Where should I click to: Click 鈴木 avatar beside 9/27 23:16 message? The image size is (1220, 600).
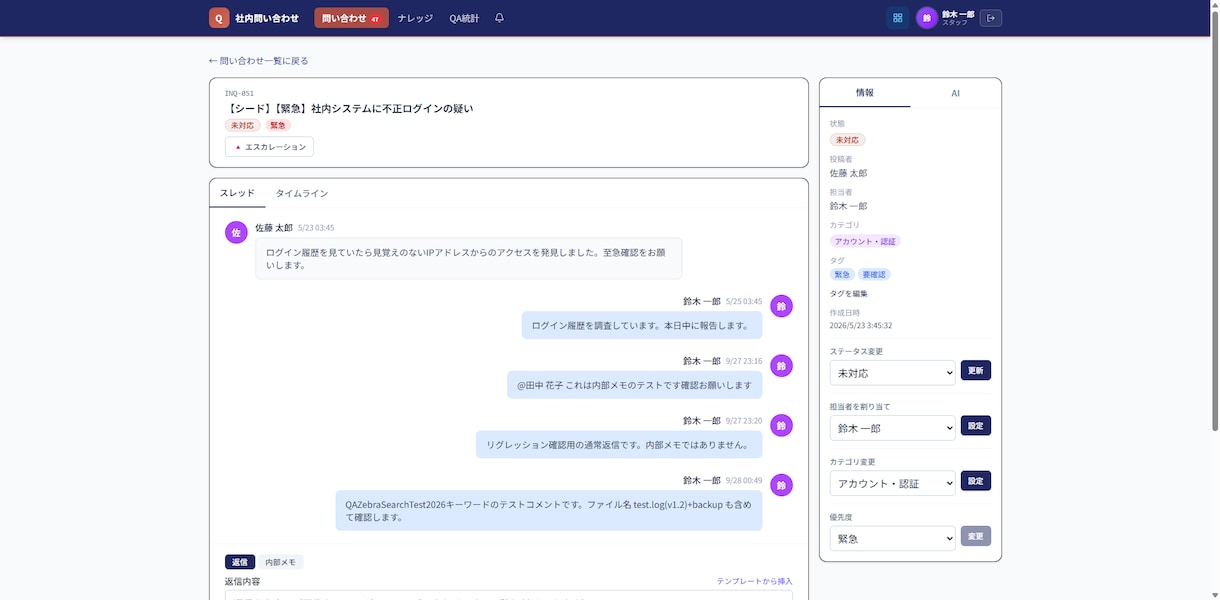tap(781, 366)
